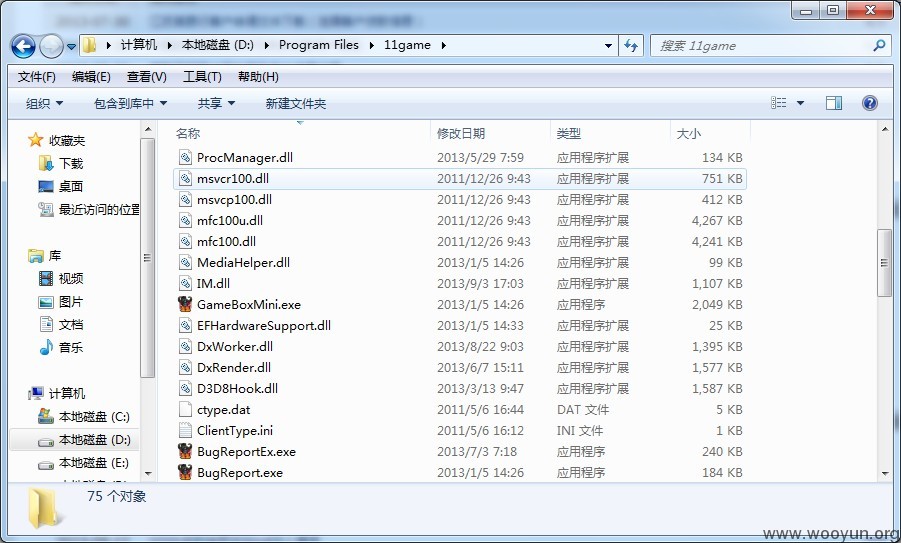This screenshot has height=543, width=901.
Task: Click file list scrollbar up arrow
Action: (884, 129)
